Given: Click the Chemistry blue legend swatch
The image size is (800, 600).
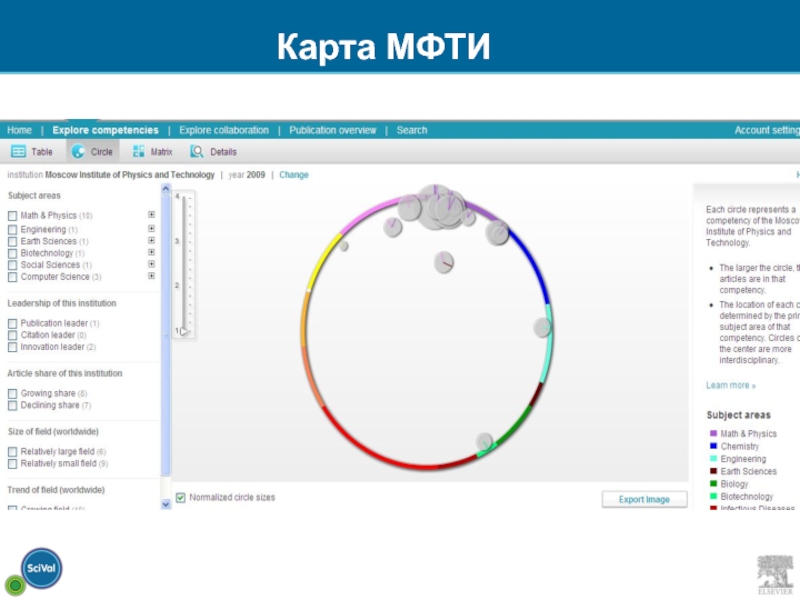Looking at the screenshot, I should [x=713, y=446].
